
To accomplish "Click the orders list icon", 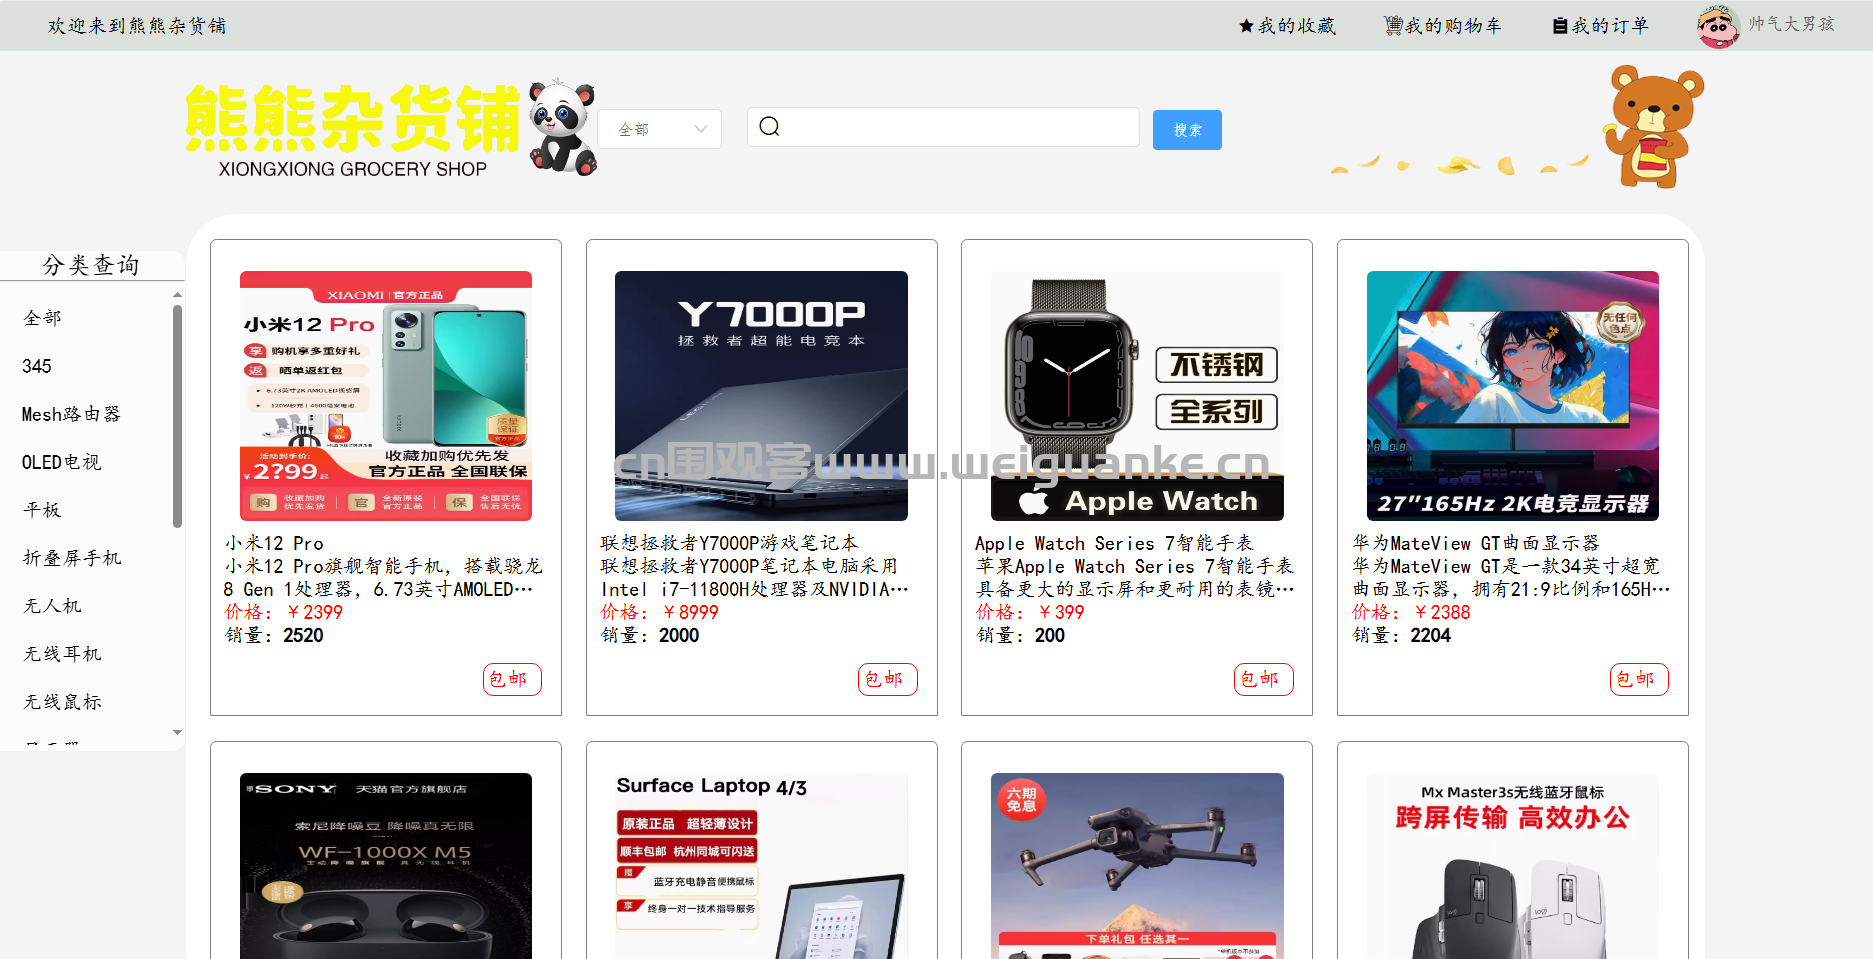I will pyautogui.click(x=1560, y=26).
